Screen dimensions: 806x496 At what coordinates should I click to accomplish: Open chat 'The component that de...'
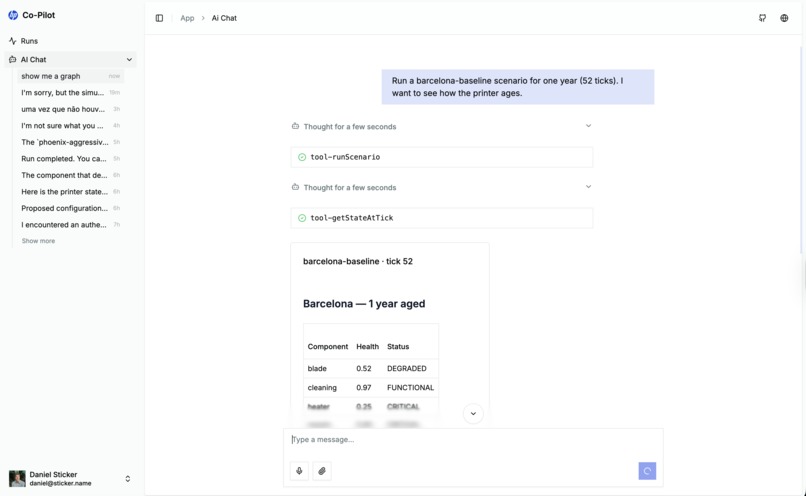coord(71,175)
